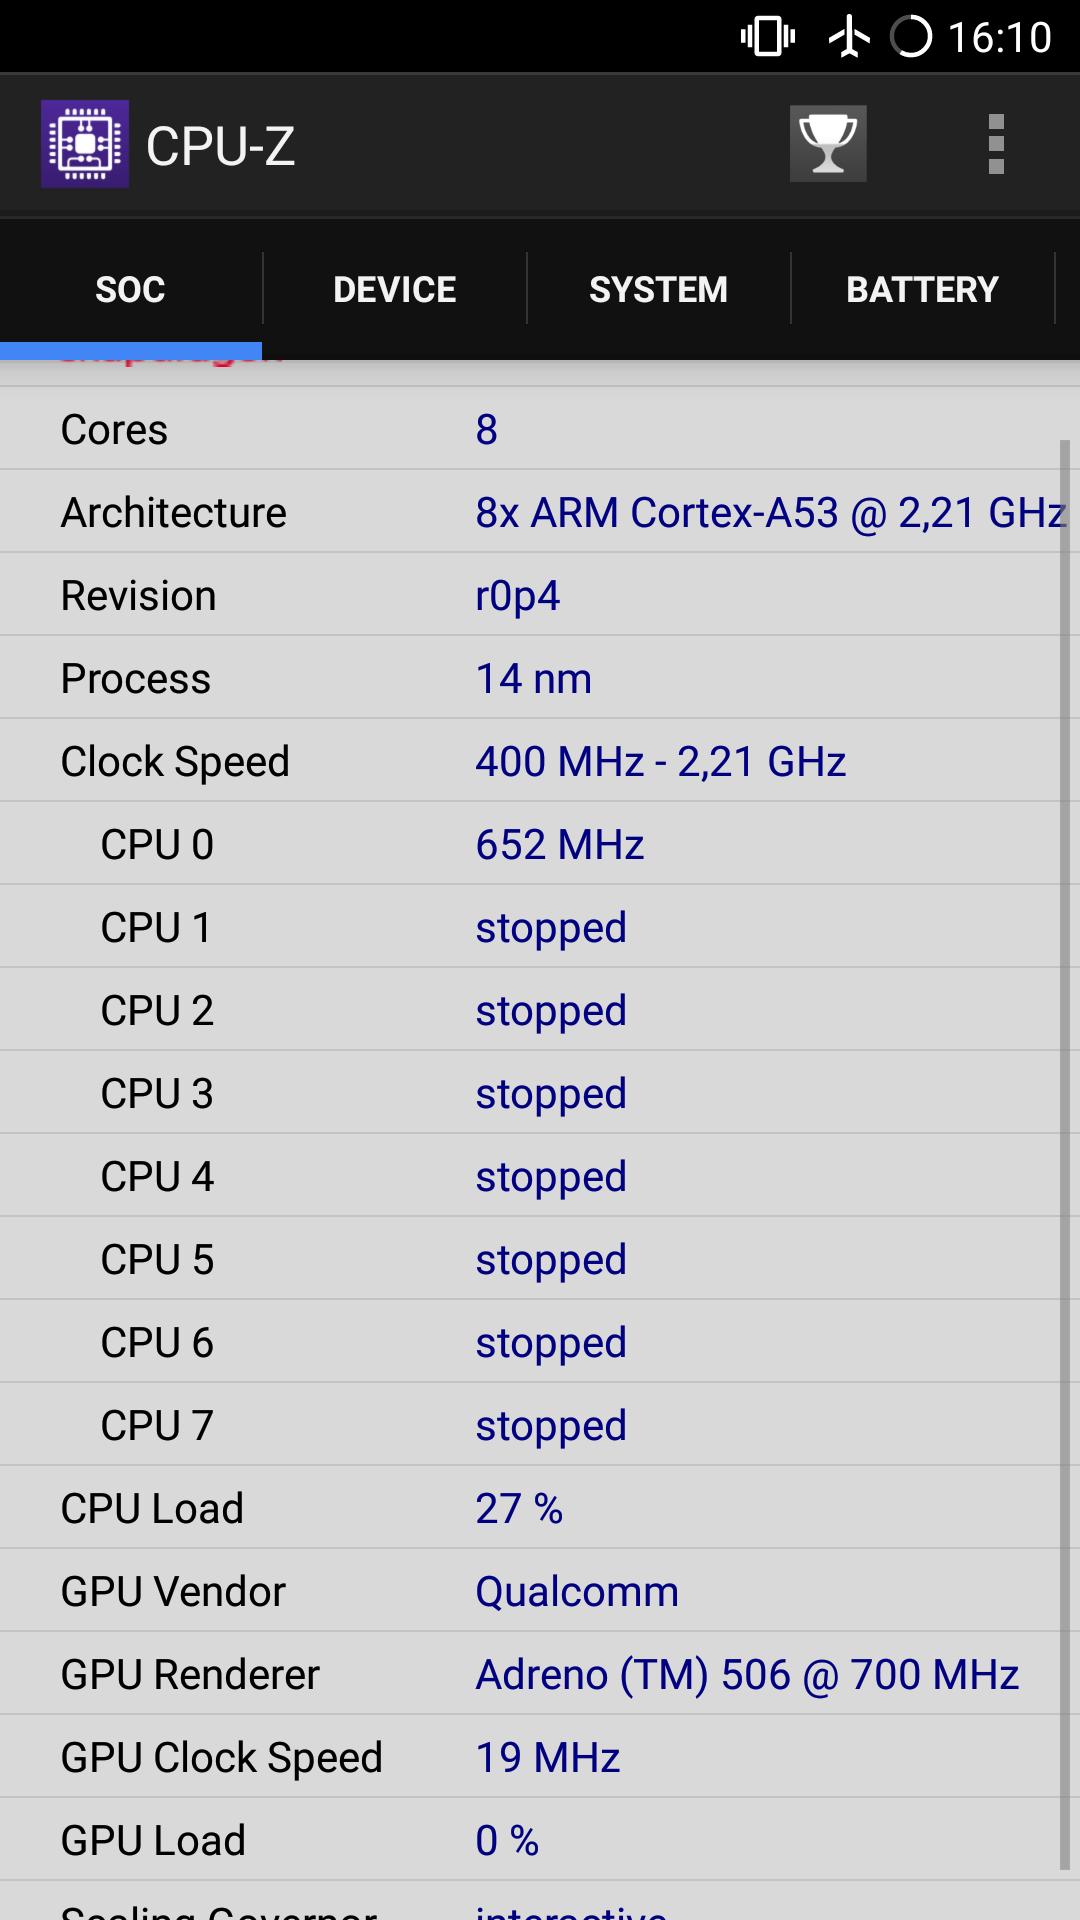Switch to the SOC tab
The image size is (1080, 1920).
point(130,290)
